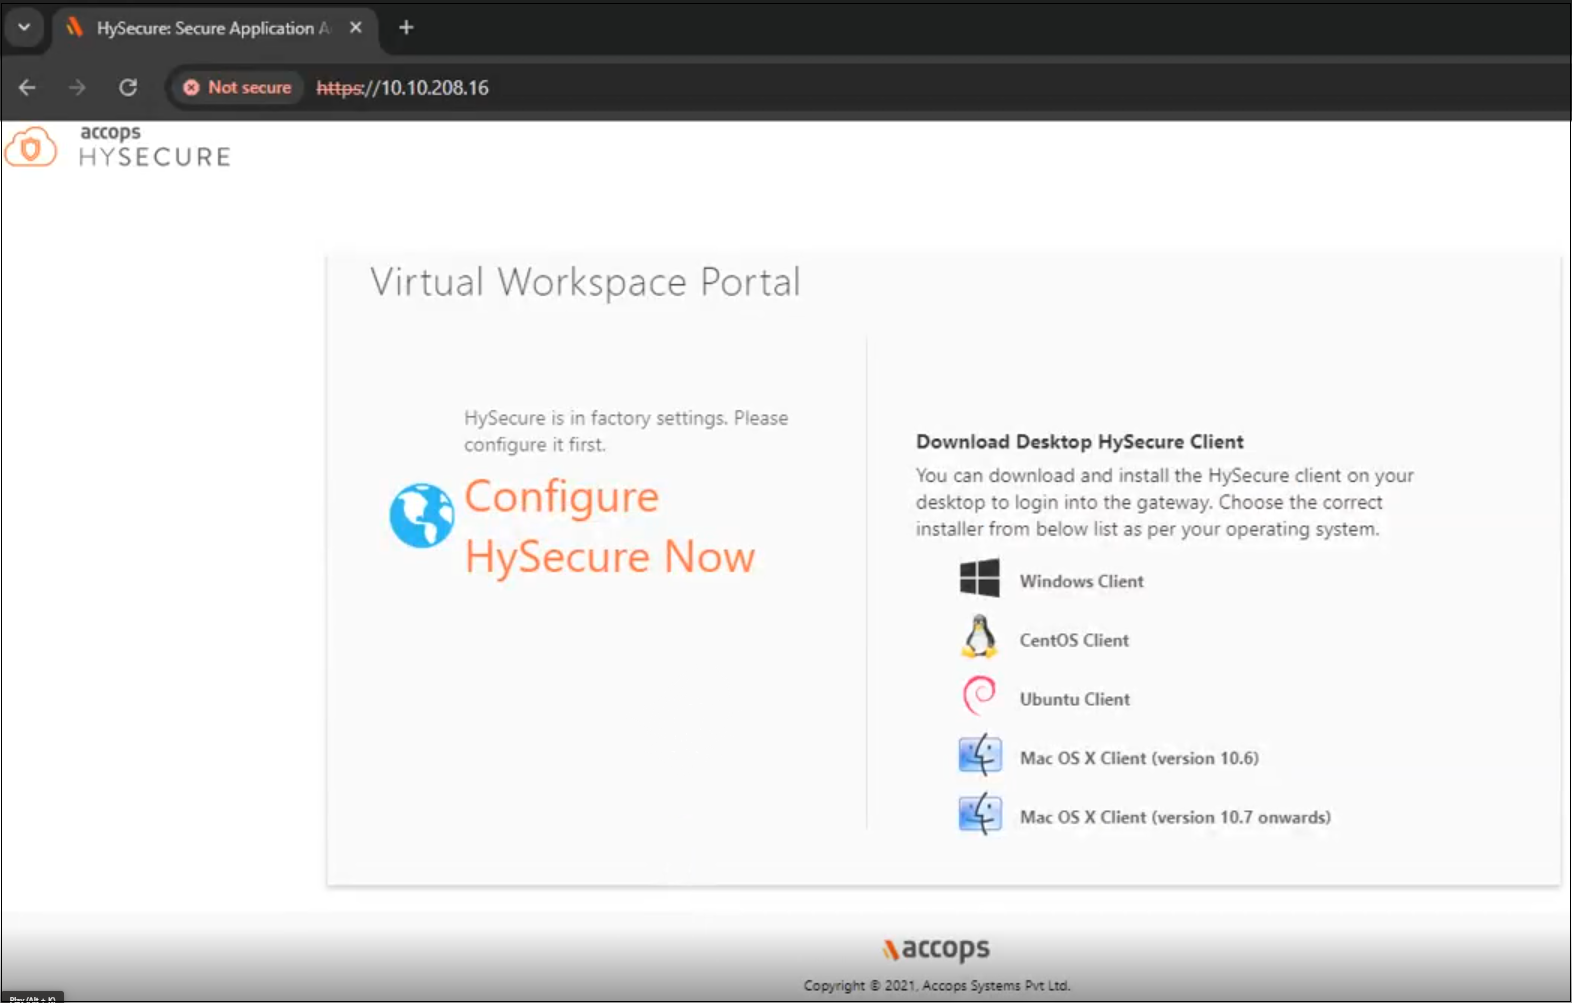Screen dimensions: 1572x1003
Task: Open the Configure HySecure Now link
Action: [609, 527]
